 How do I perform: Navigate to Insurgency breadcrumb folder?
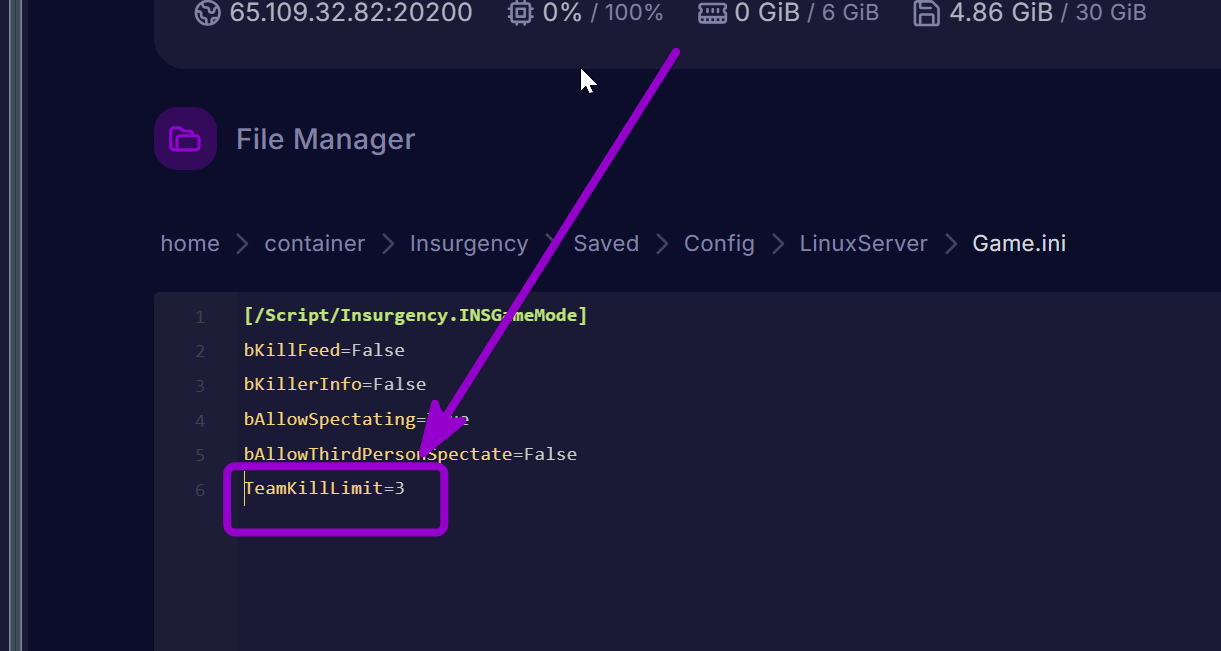pos(469,244)
